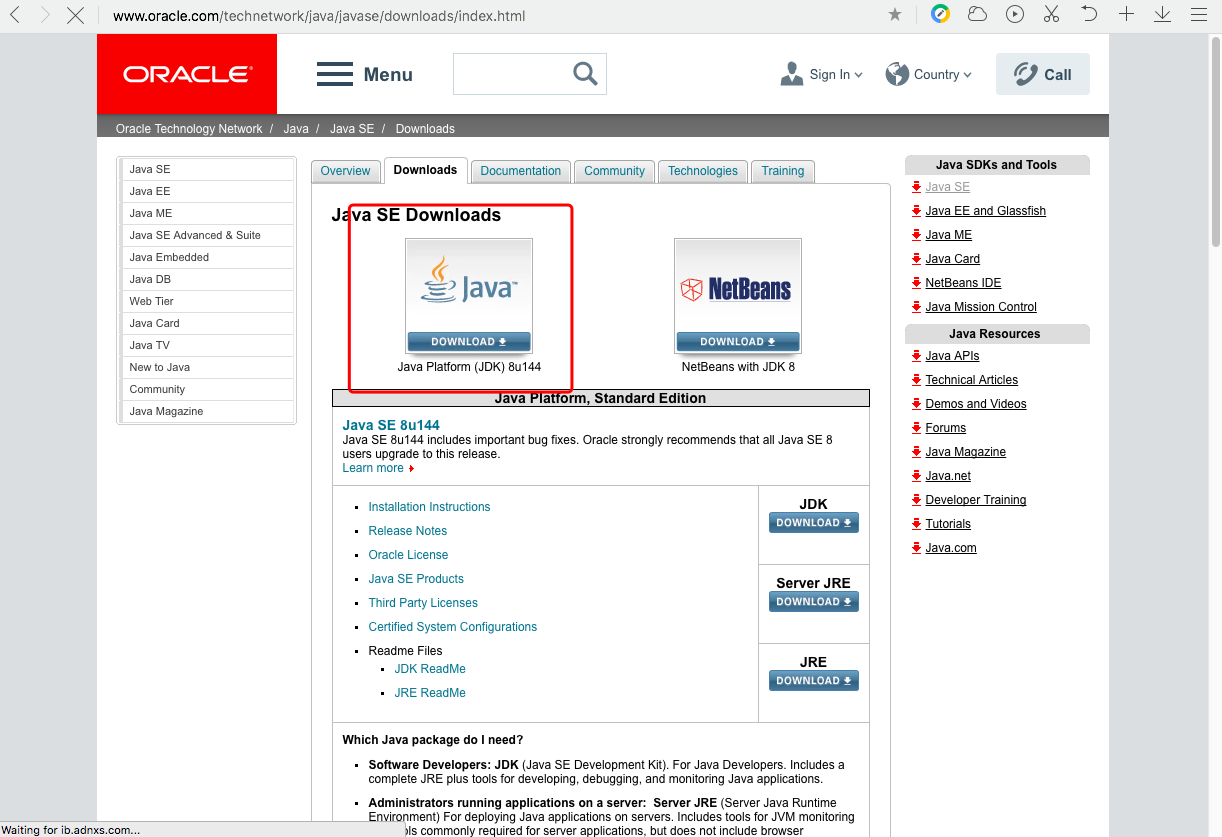Open the JRE ReadMe link
Viewport: 1222px width, 837px height.
click(430, 693)
